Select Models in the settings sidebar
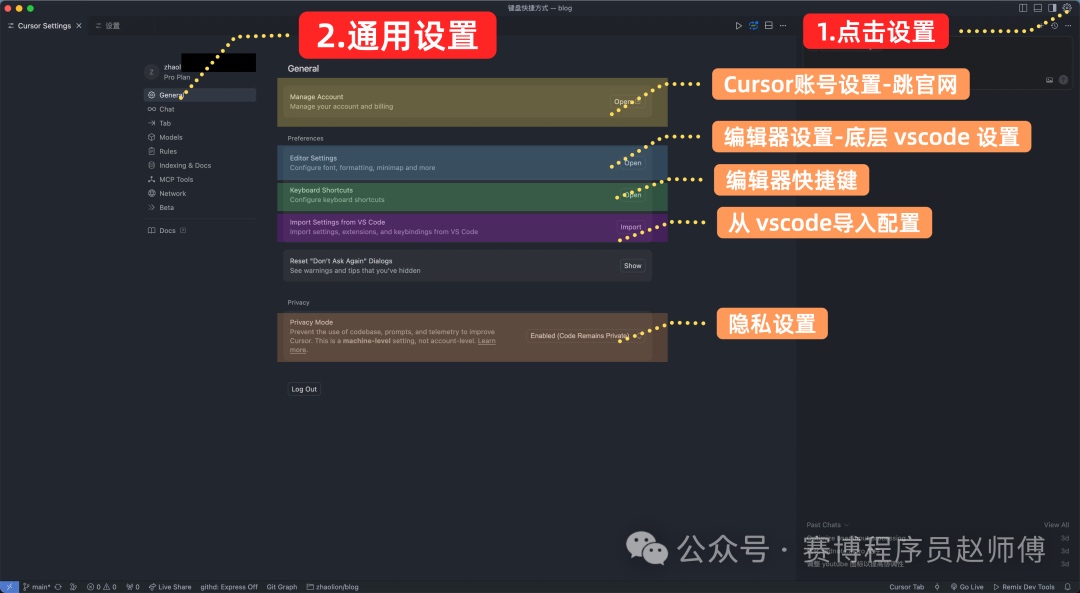 point(170,137)
